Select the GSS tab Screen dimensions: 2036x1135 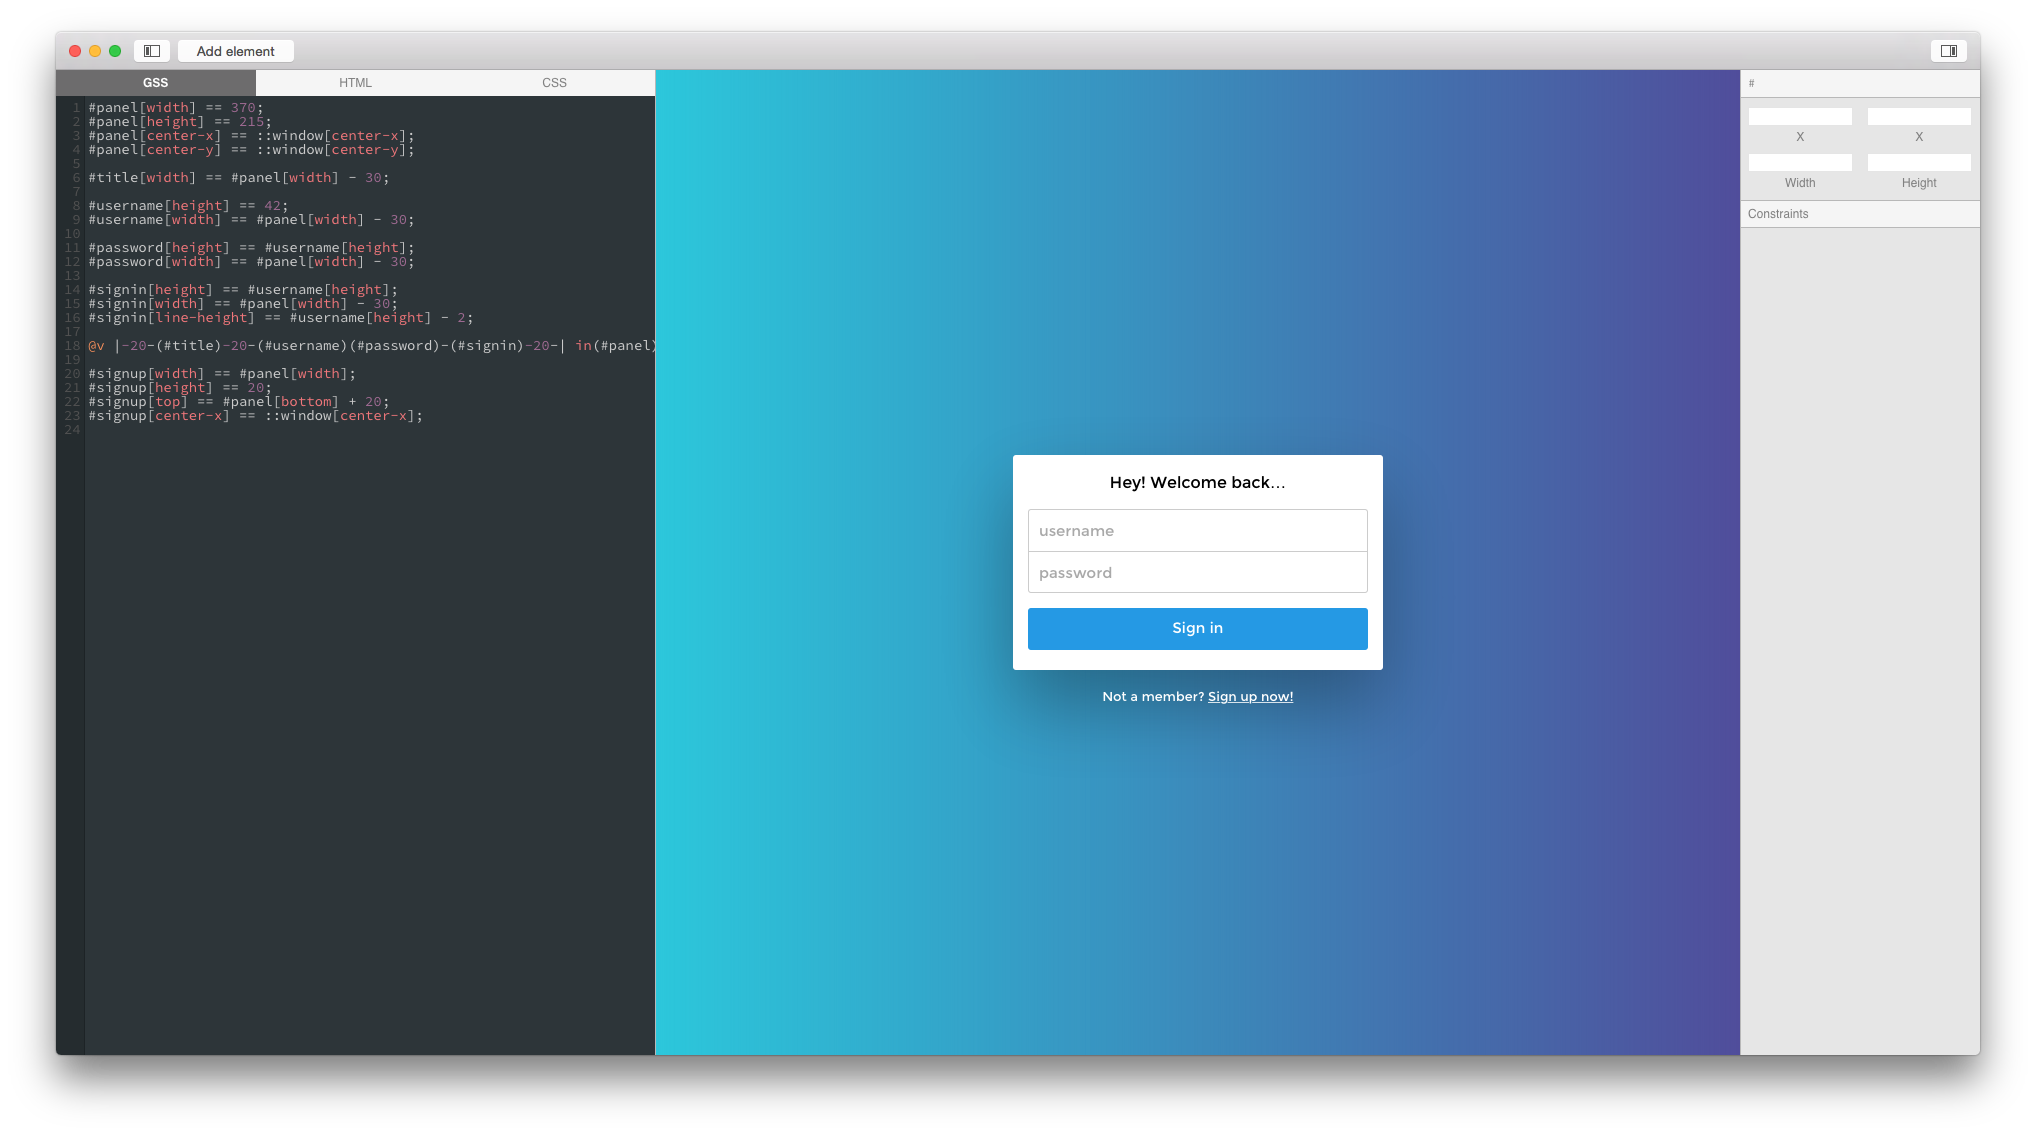coord(155,83)
